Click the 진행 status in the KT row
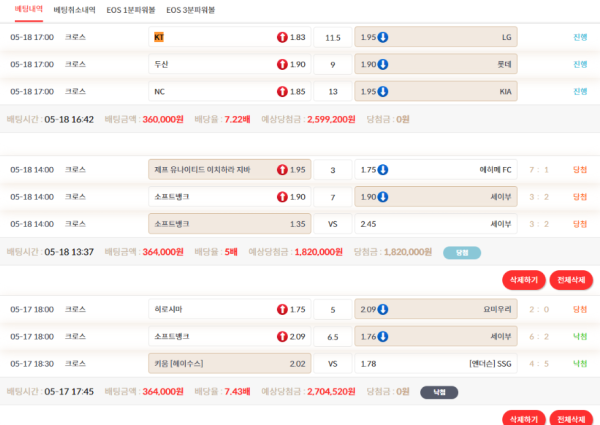Viewport: 600px width, 425px height. [580, 37]
